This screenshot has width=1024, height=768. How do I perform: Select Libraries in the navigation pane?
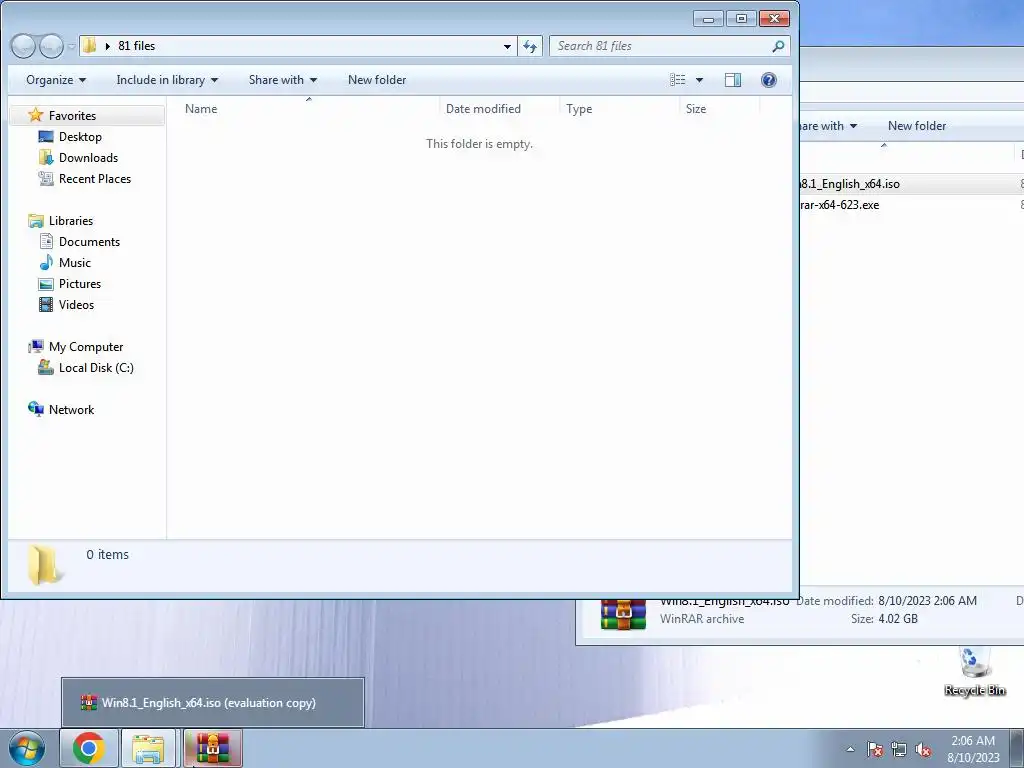point(71,220)
